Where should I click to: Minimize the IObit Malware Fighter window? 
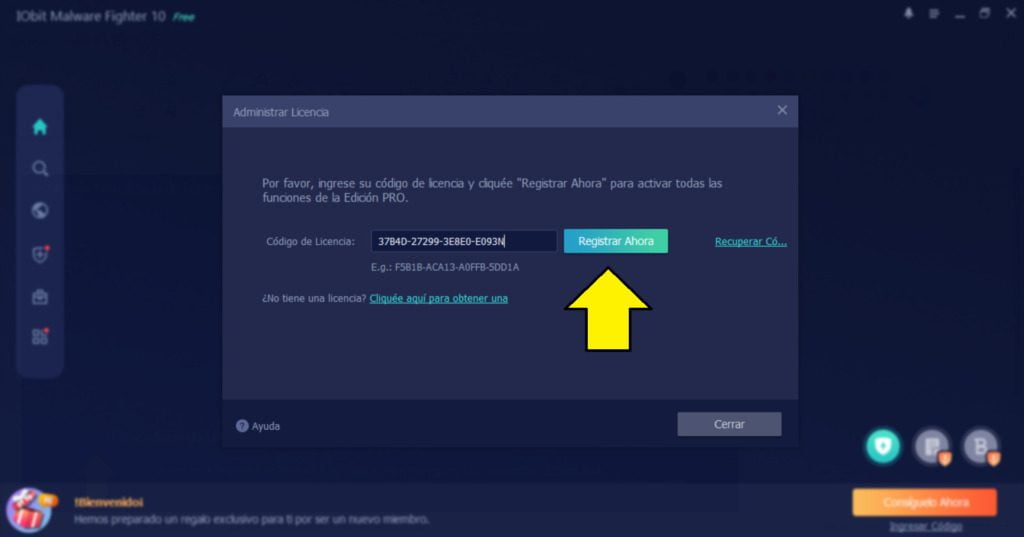tap(959, 14)
